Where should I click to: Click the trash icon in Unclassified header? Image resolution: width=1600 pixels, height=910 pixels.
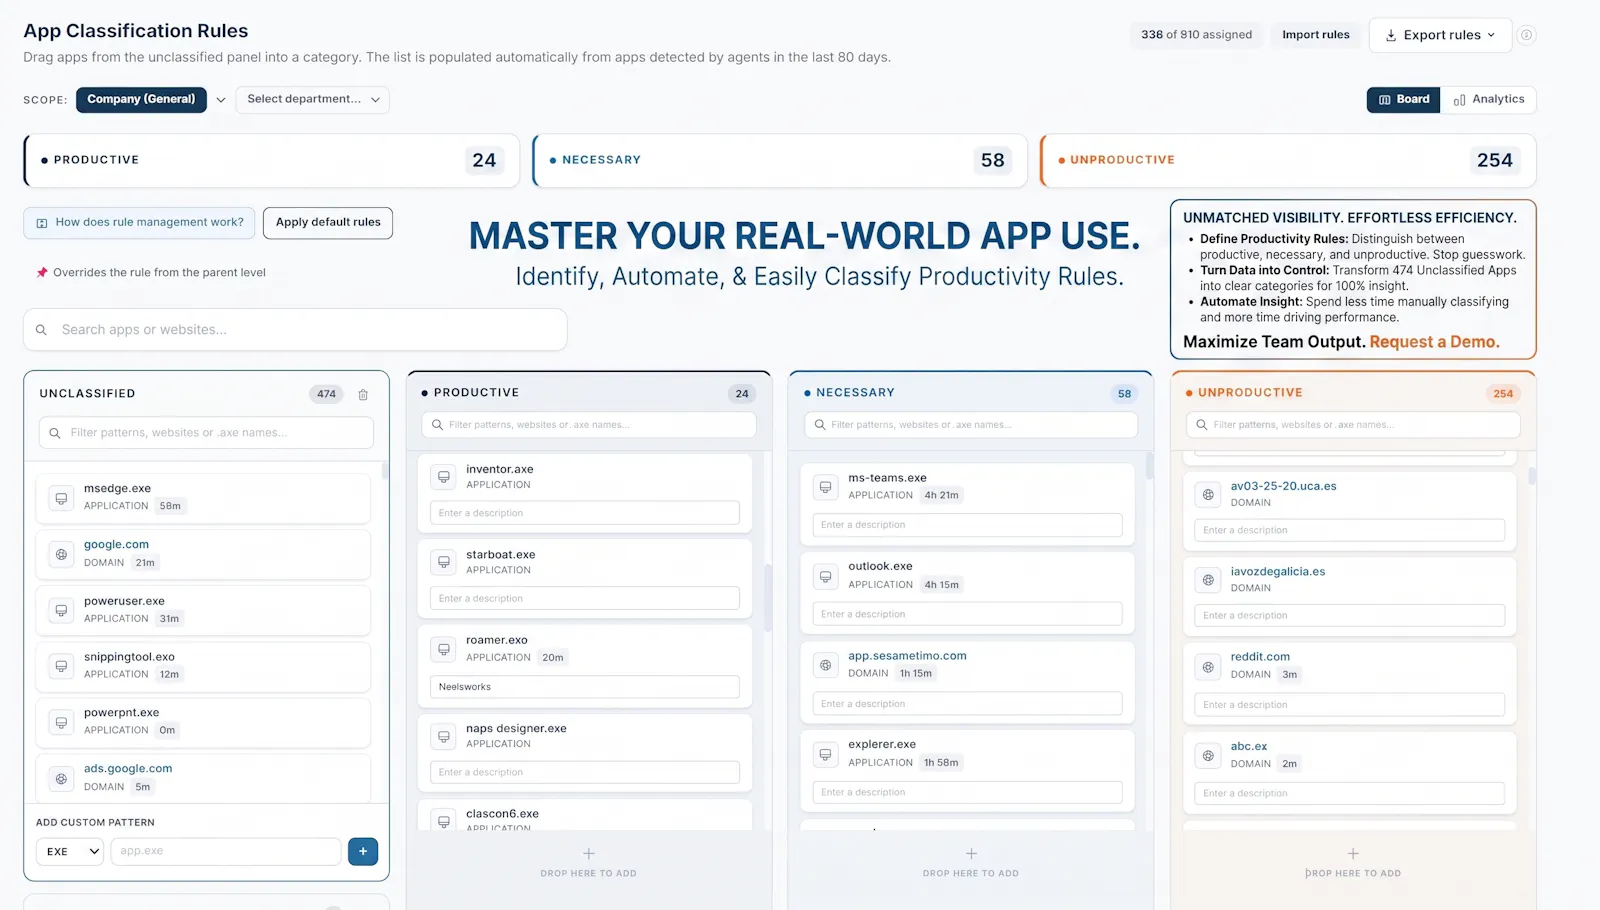(x=363, y=394)
